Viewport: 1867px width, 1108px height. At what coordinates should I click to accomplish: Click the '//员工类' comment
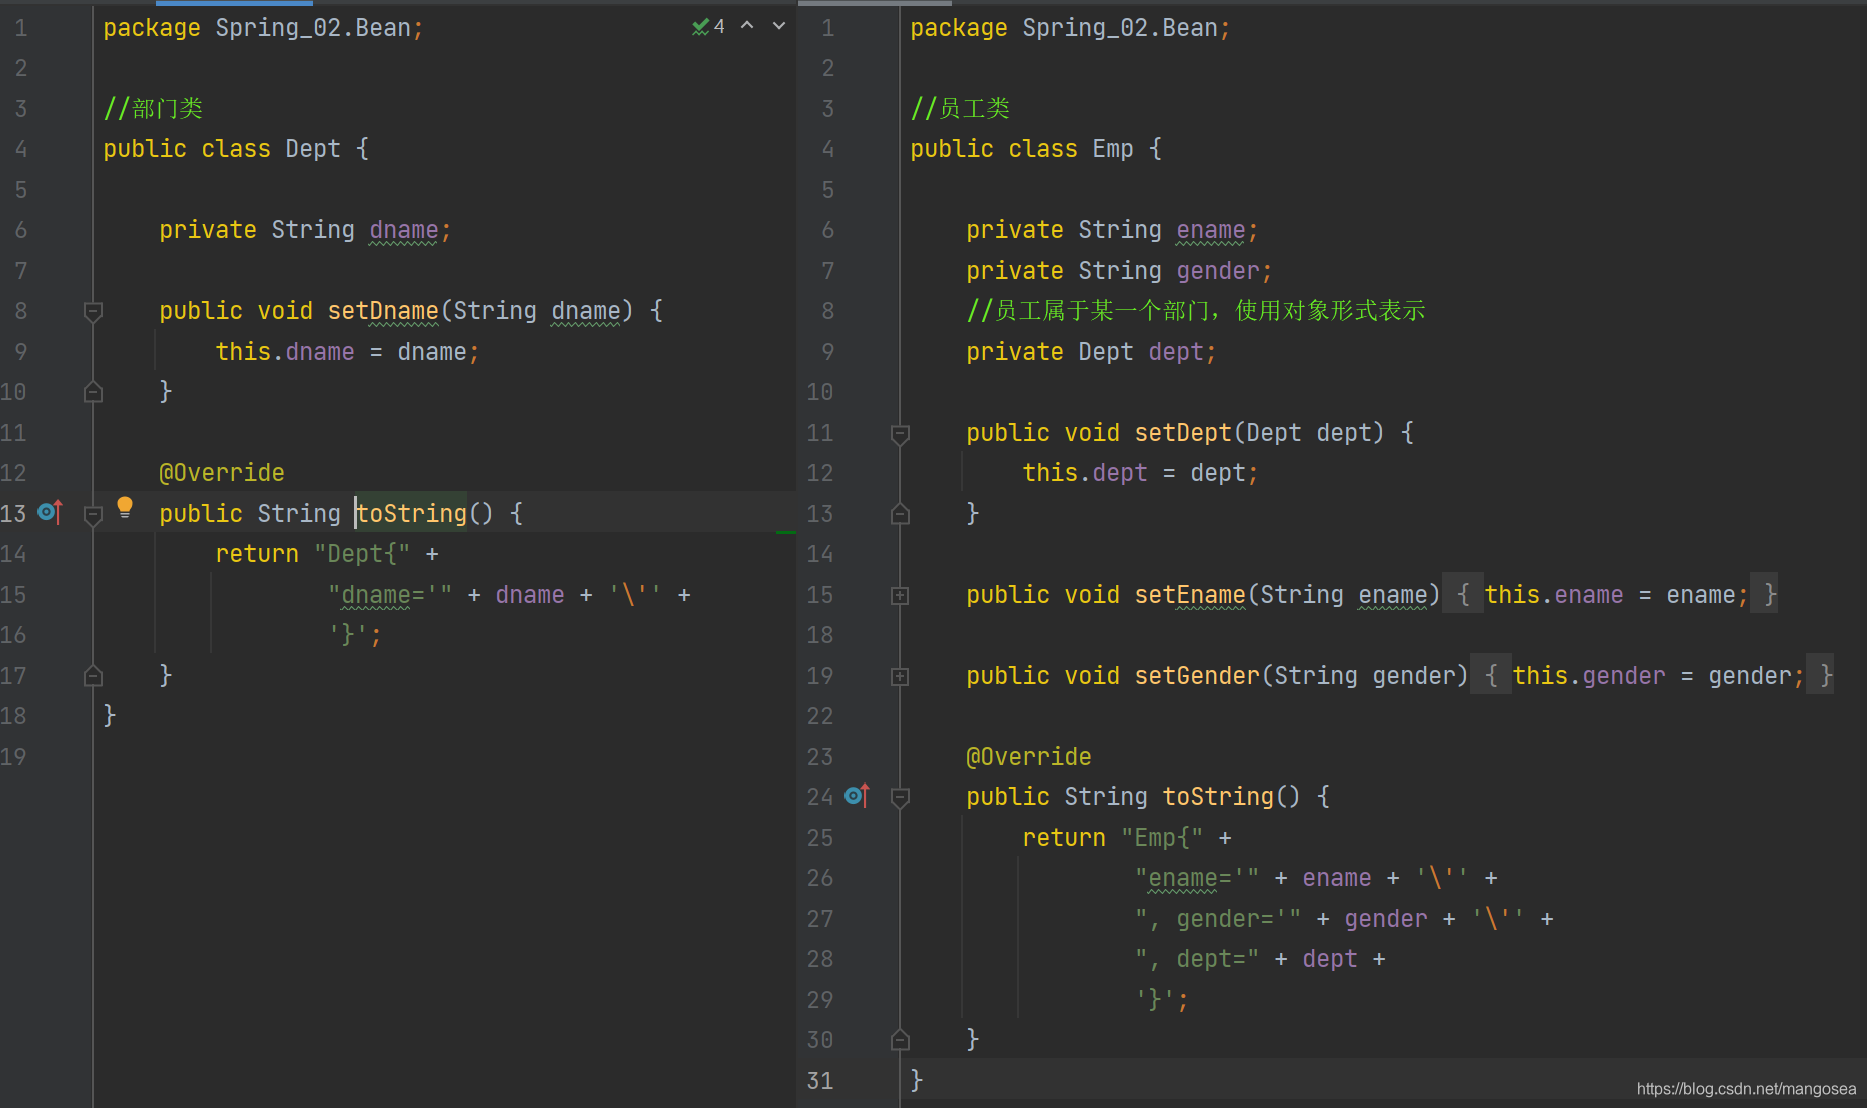pyautogui.click(x=960, y=109)
